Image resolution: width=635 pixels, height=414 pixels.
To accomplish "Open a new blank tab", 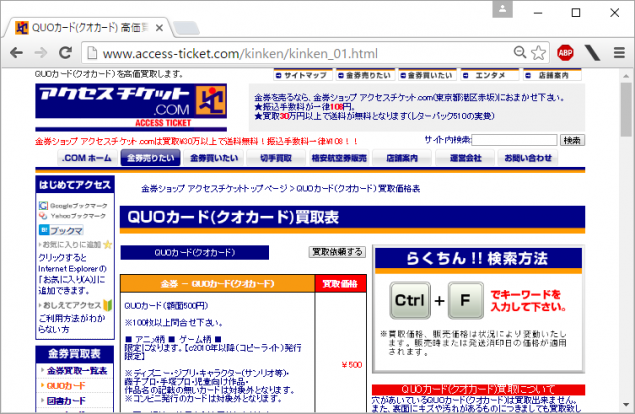I will pyautogui.click(x=186, y=28).
